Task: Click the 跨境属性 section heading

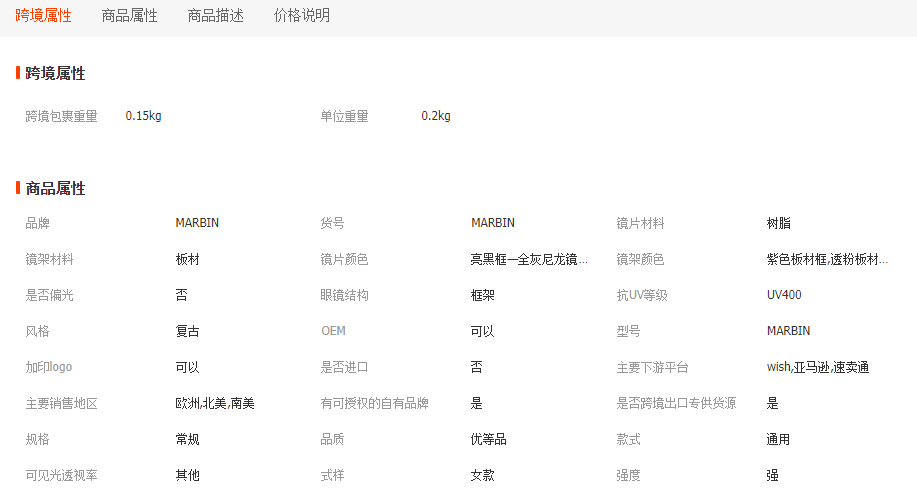Action: (x=55, y=73)
